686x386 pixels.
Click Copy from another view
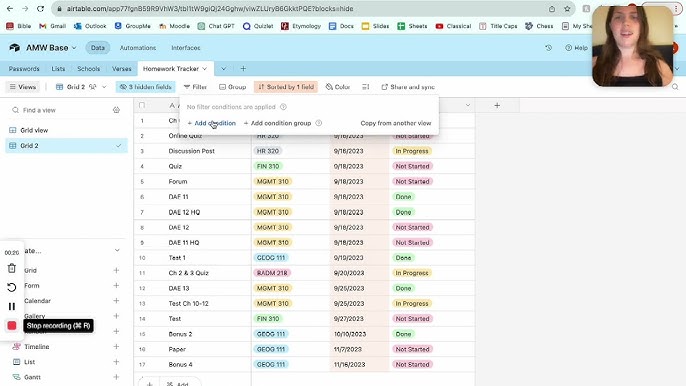pos(396,123)
